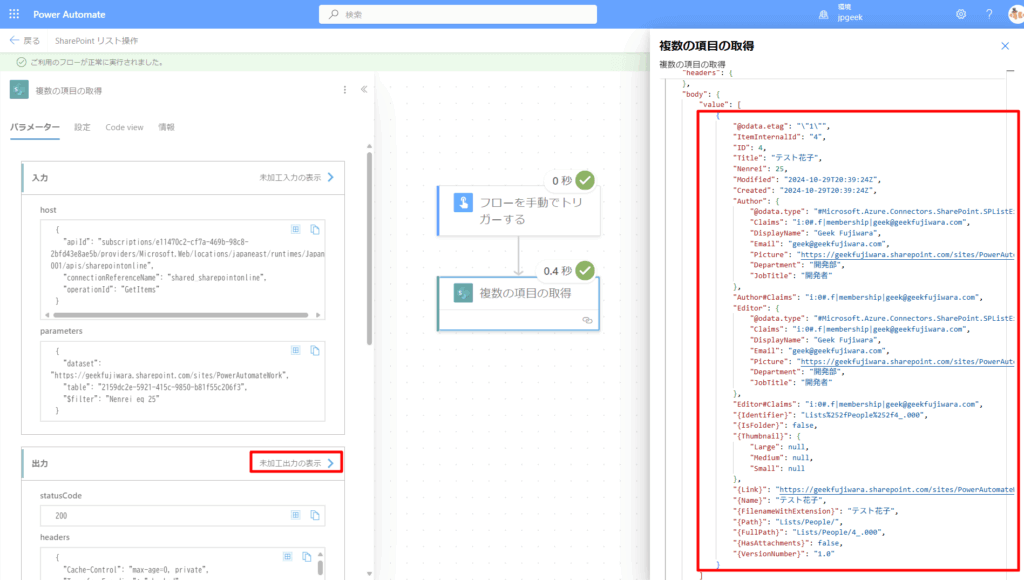Open the Code view tab

tap(124, 127)
